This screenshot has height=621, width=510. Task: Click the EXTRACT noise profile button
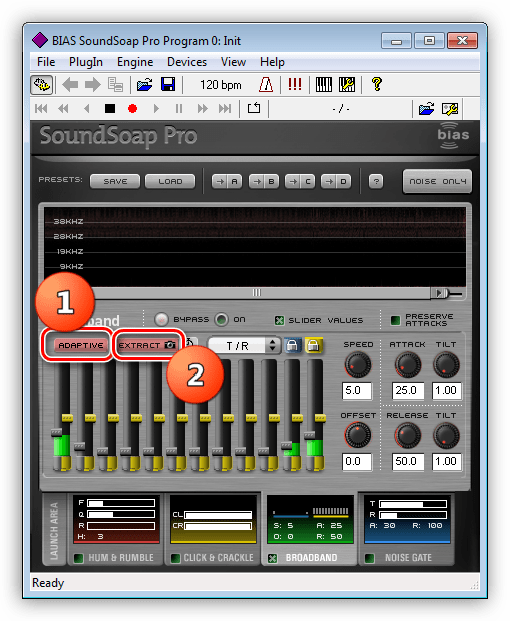pos(147,345)
